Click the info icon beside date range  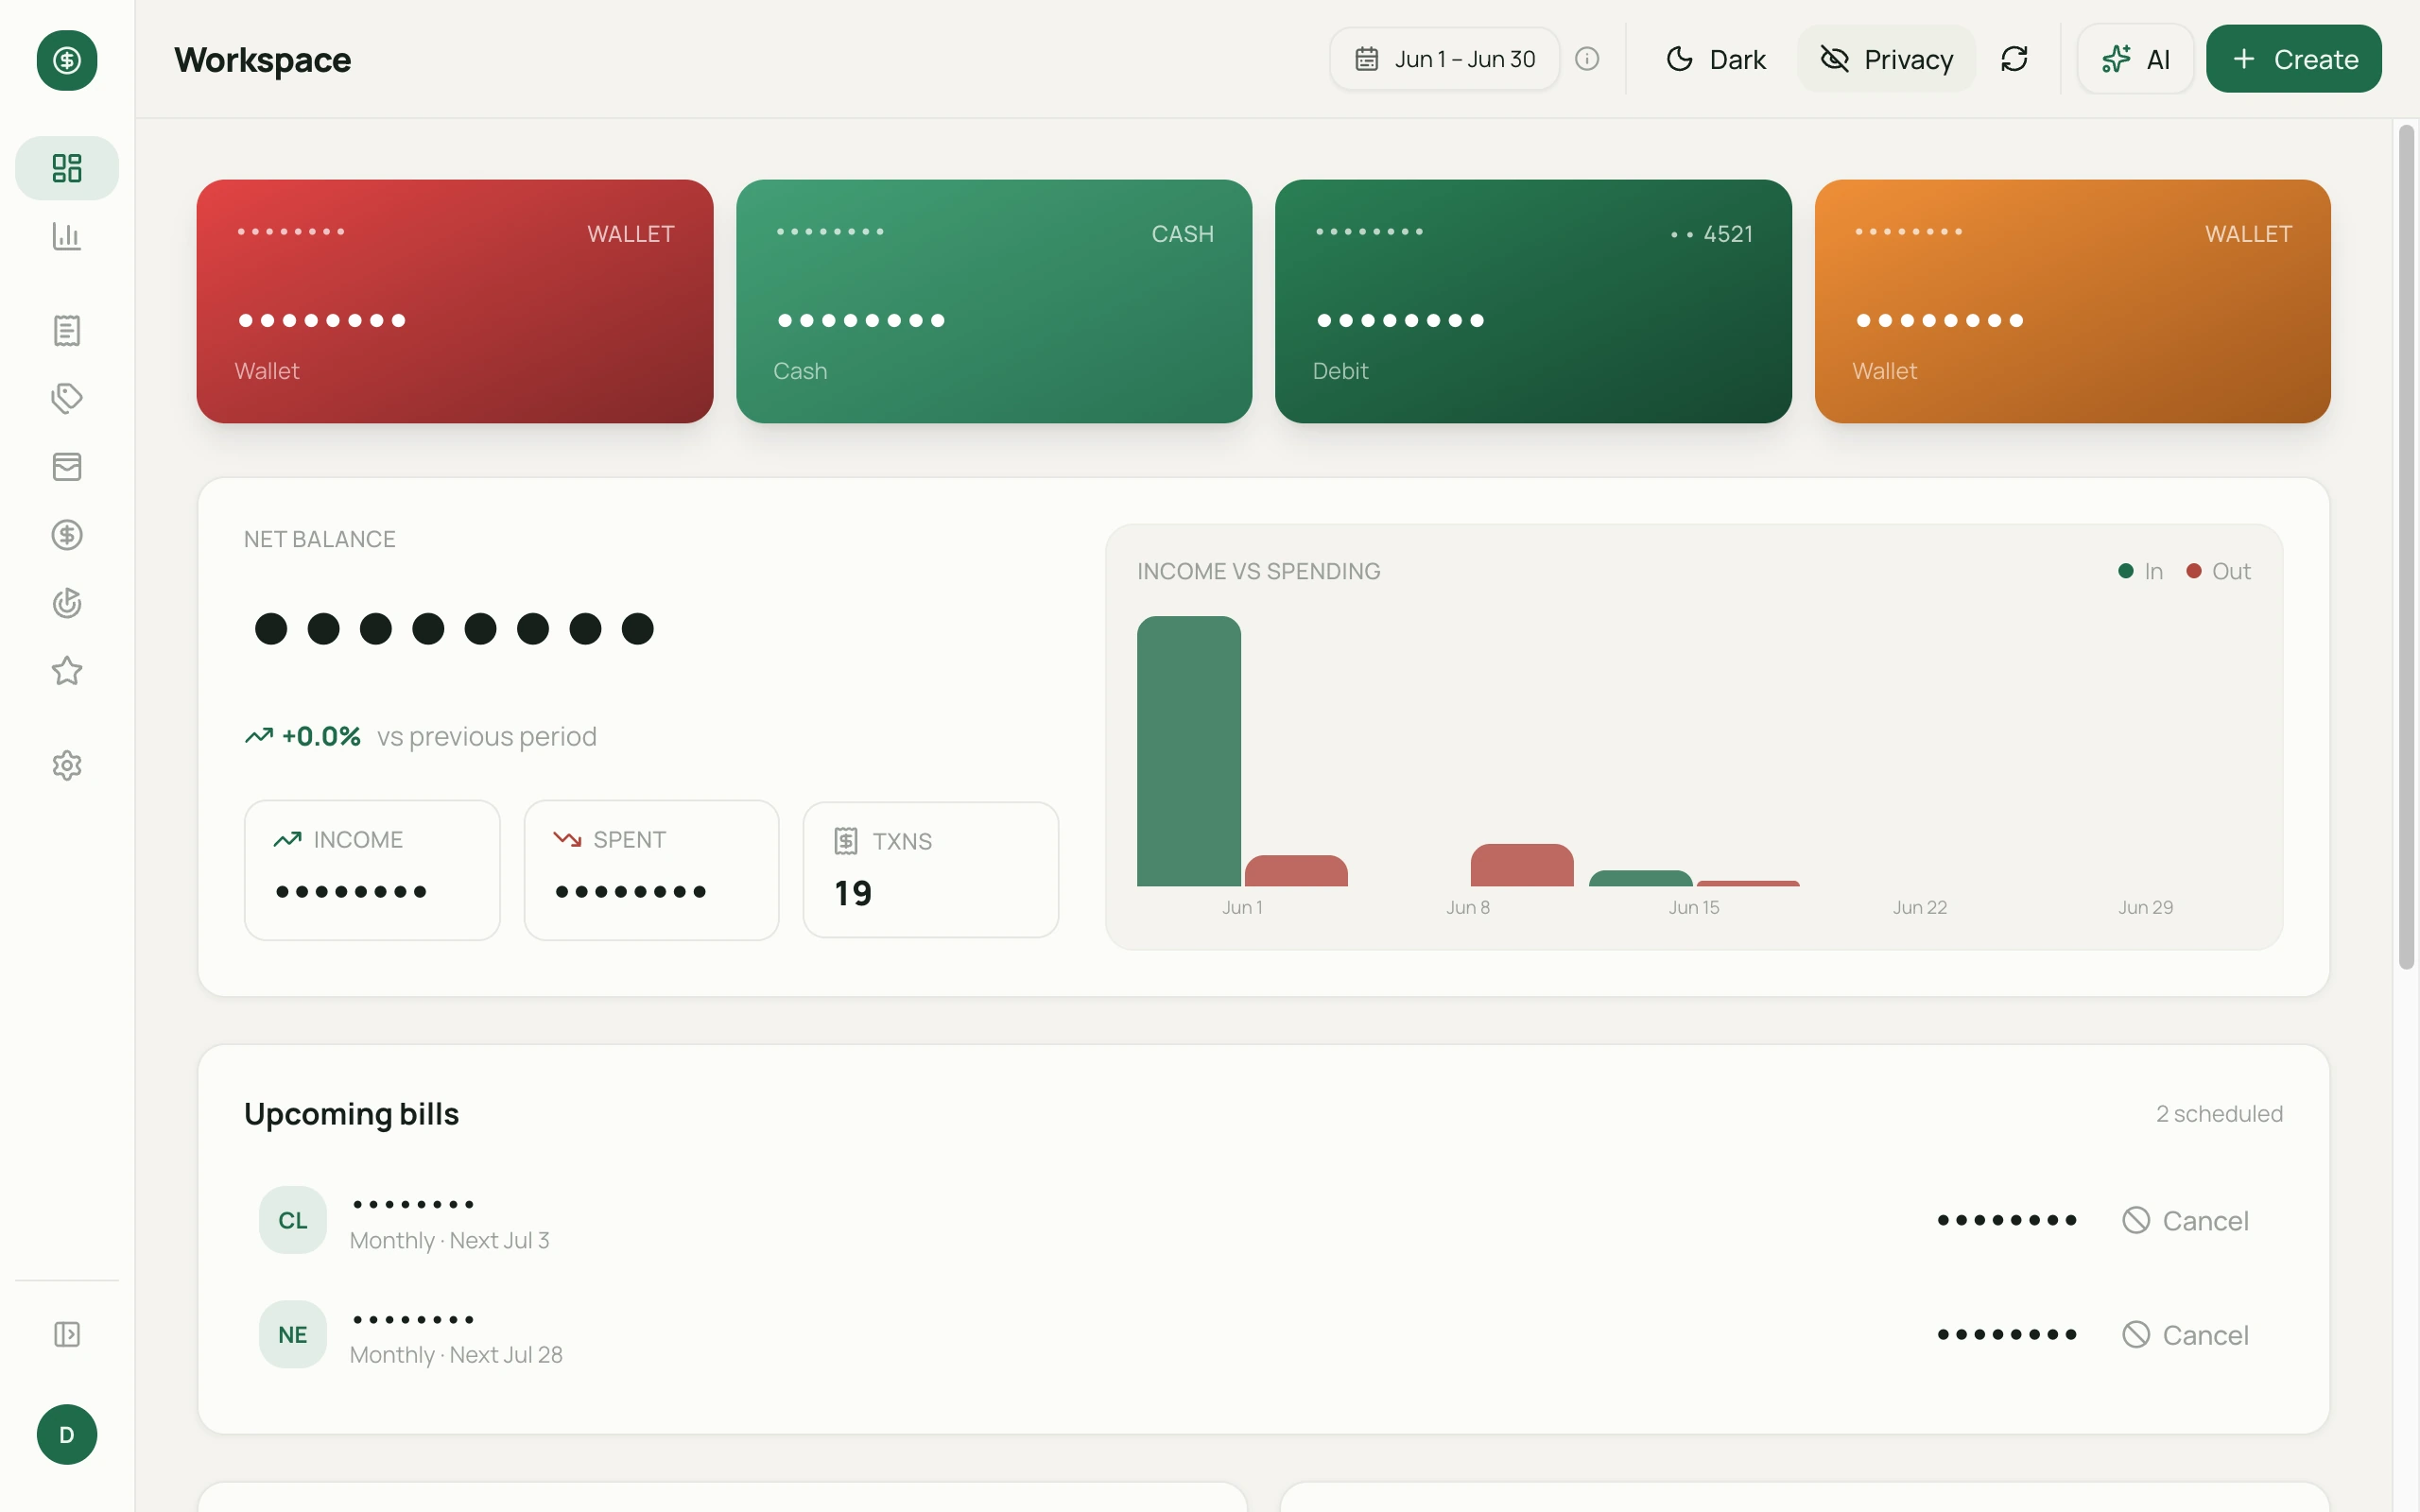click(1587, 59)
